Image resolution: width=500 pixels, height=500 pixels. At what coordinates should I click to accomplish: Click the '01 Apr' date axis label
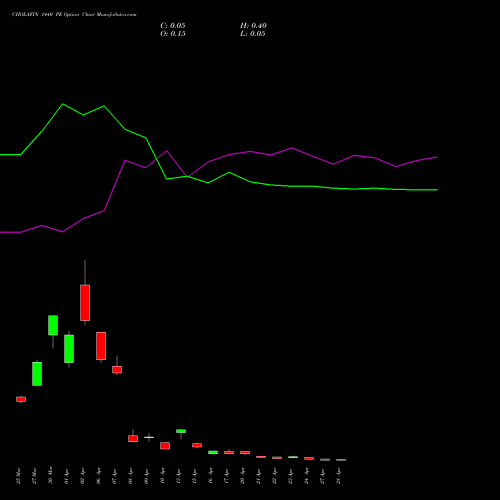pyautogui.click(x=66, y=476)
